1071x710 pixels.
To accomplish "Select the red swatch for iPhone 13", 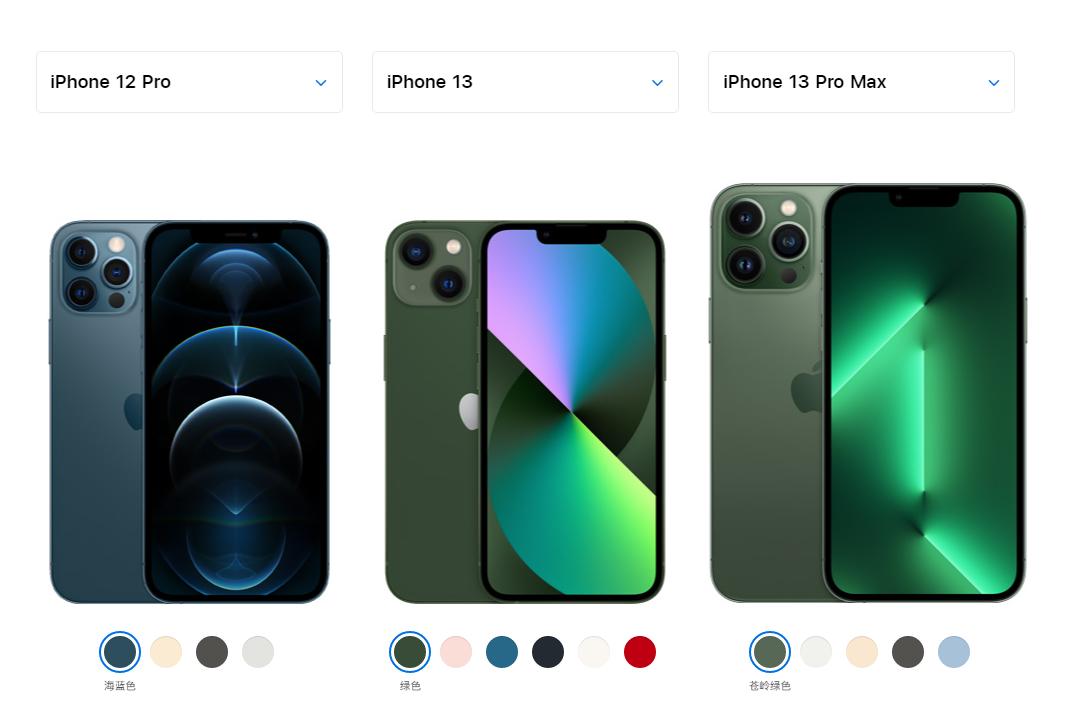I will click(x=640, y=652).
